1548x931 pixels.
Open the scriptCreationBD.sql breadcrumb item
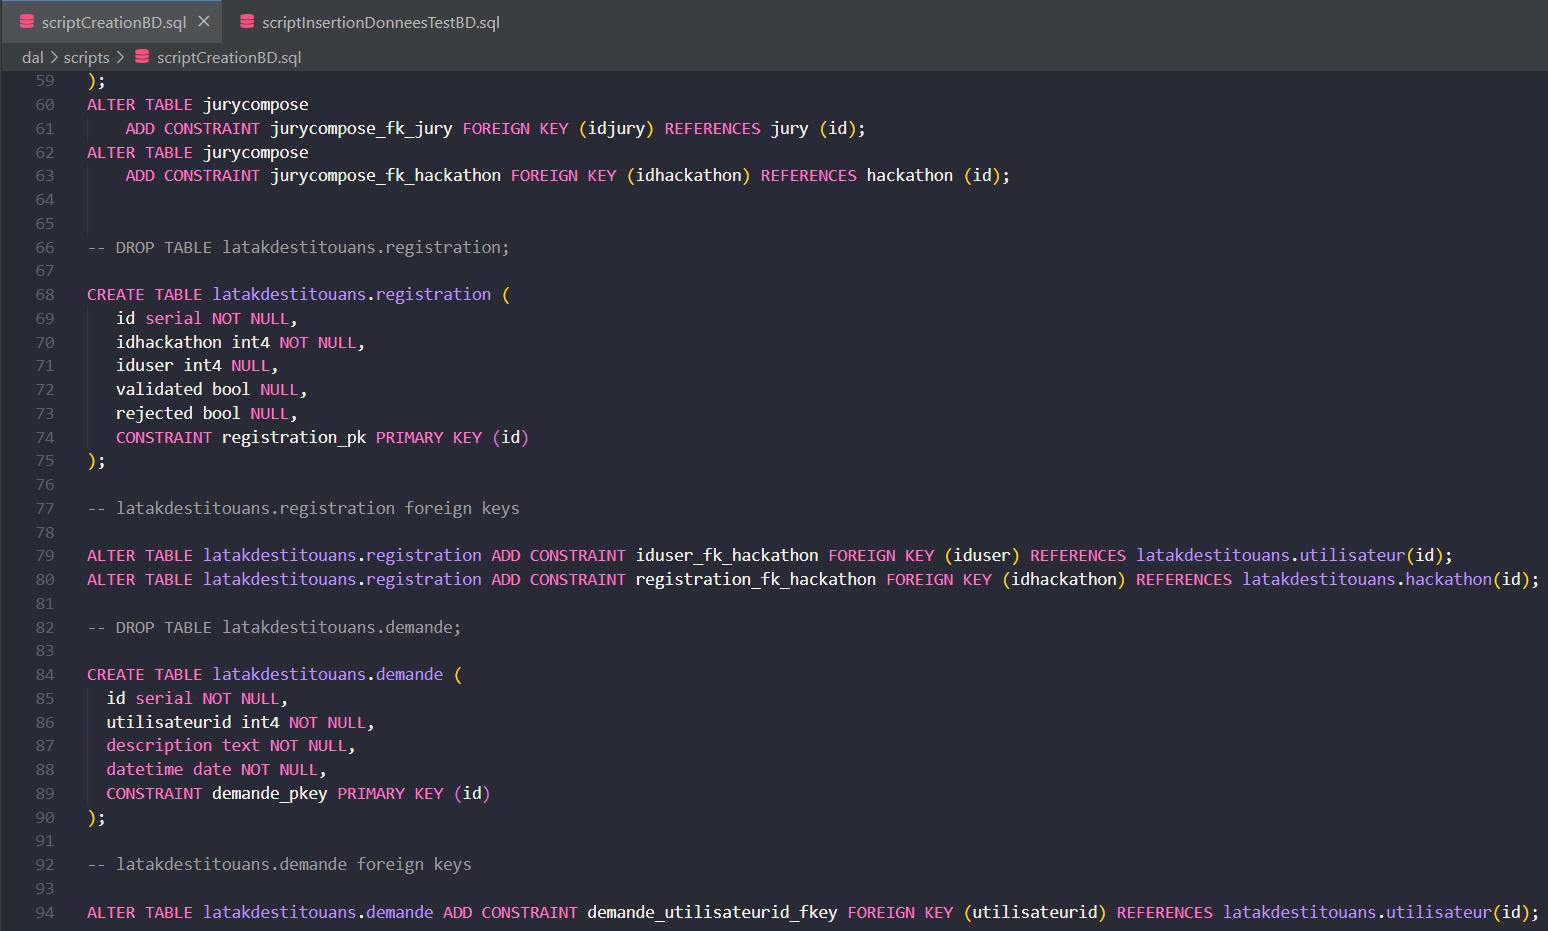point(228,57)
